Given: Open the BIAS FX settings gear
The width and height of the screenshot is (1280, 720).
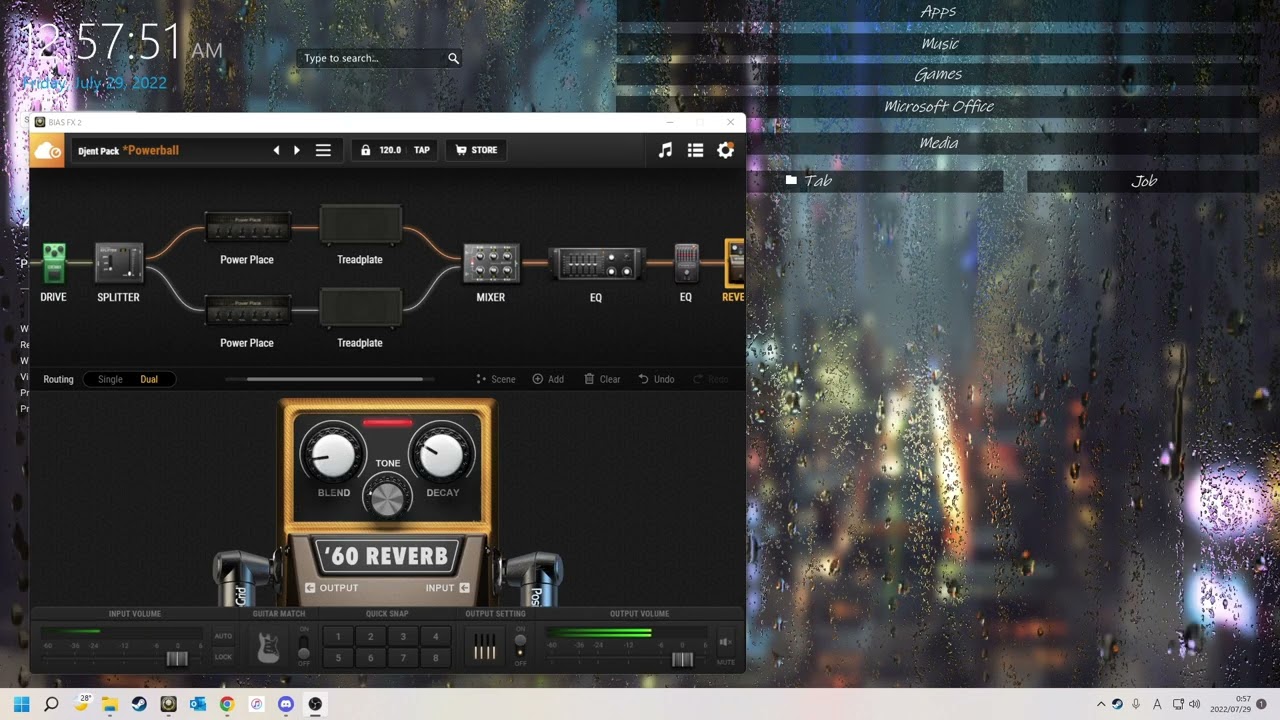Looking at the screenshot, I should click(x=725, y=150).
